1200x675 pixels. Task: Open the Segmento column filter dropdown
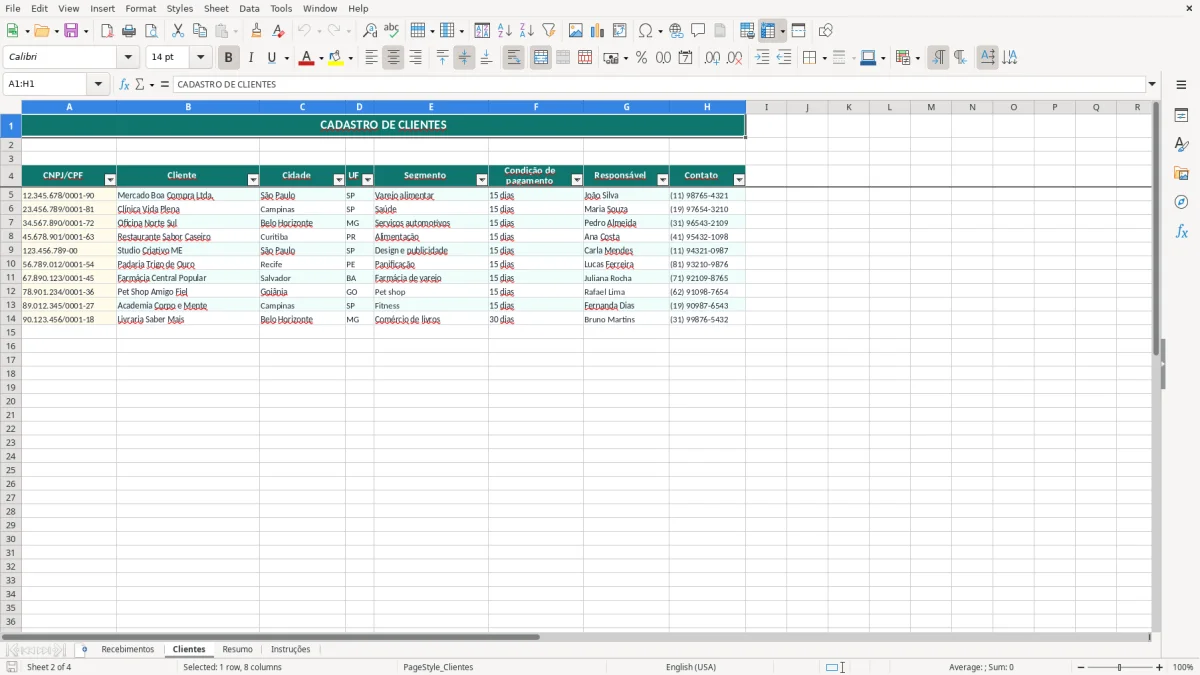click(x=482, y=180)
